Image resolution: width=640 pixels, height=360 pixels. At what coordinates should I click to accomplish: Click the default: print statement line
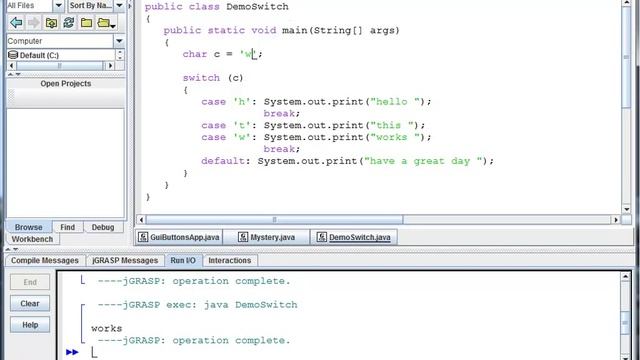[x=347, y=161]
